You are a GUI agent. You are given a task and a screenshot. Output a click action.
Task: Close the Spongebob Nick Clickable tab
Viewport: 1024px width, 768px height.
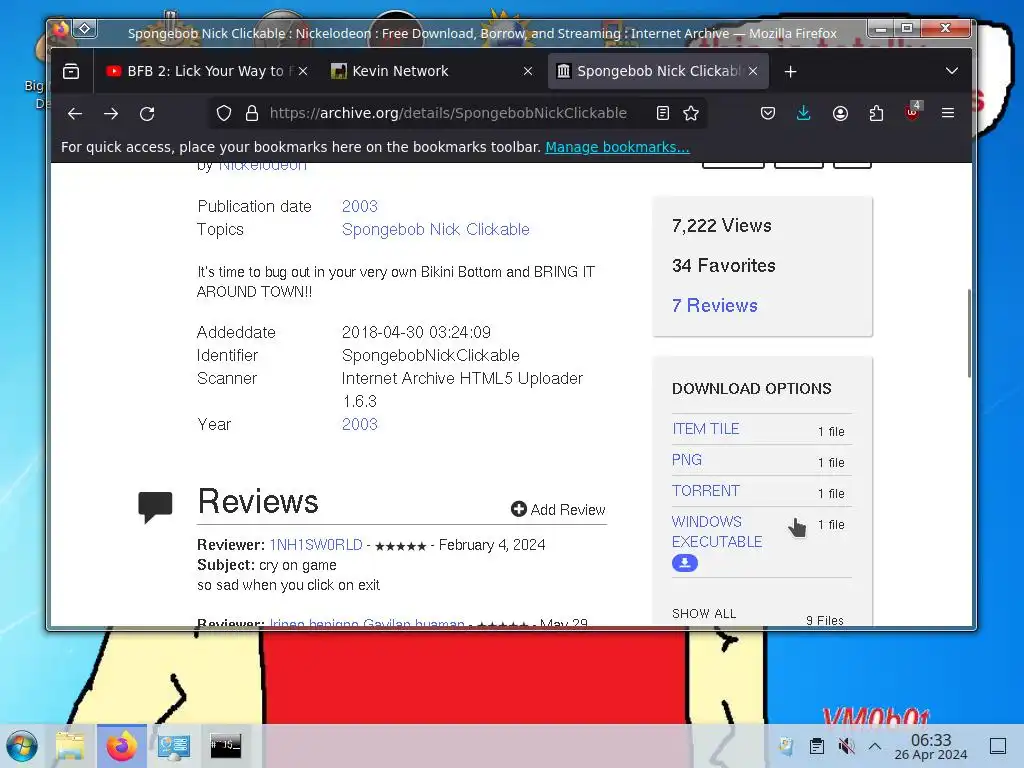[753, 71]
